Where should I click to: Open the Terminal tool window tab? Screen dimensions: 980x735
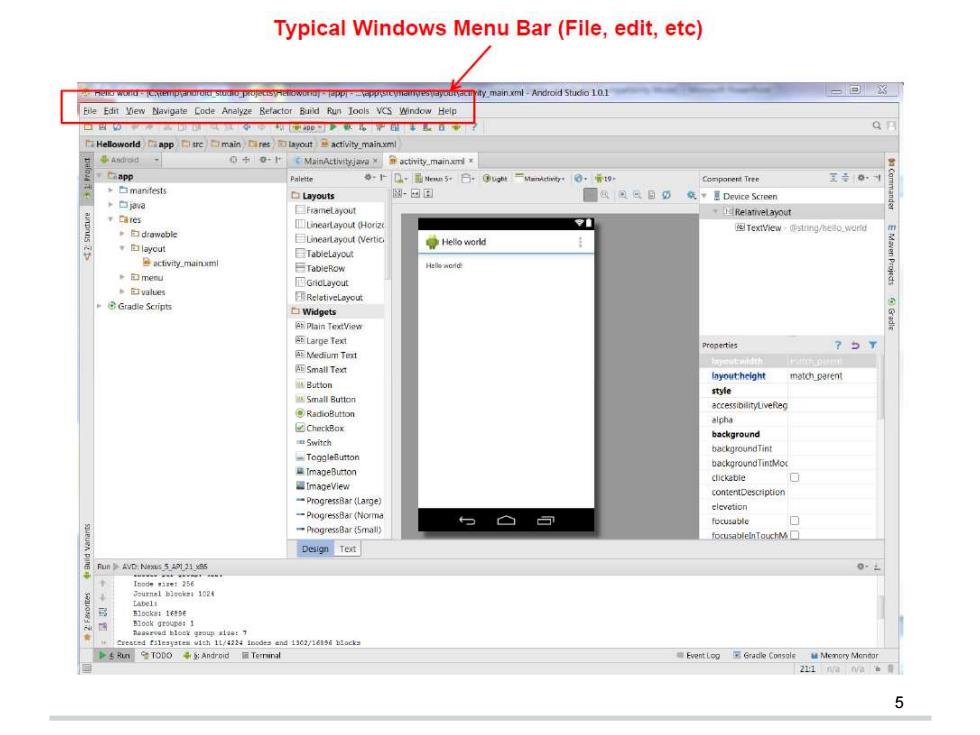[261, 656]
